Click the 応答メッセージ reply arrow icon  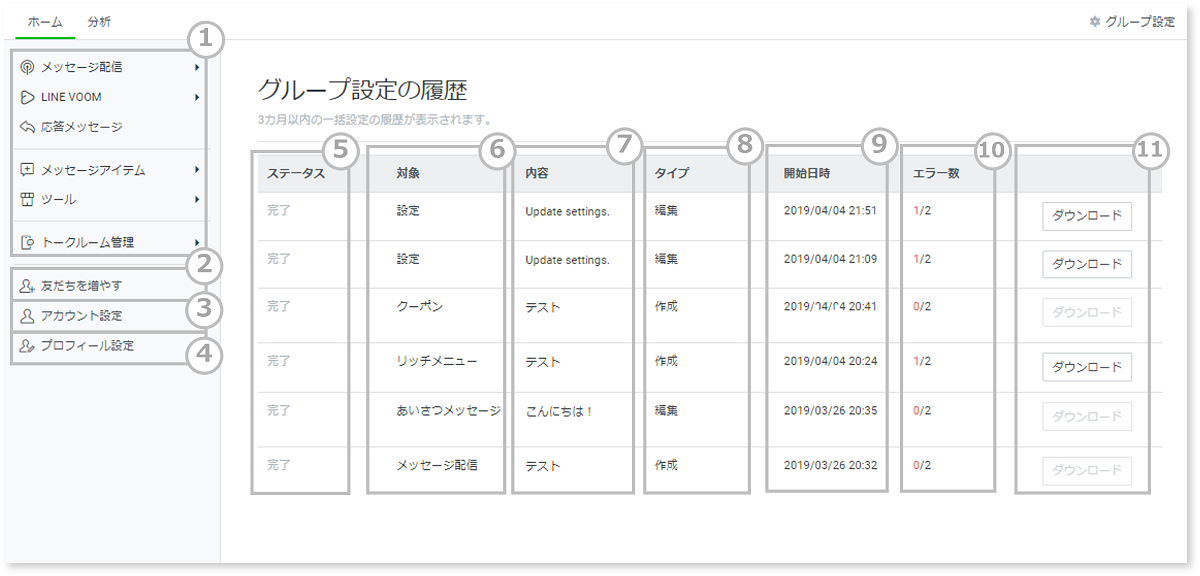28,127
